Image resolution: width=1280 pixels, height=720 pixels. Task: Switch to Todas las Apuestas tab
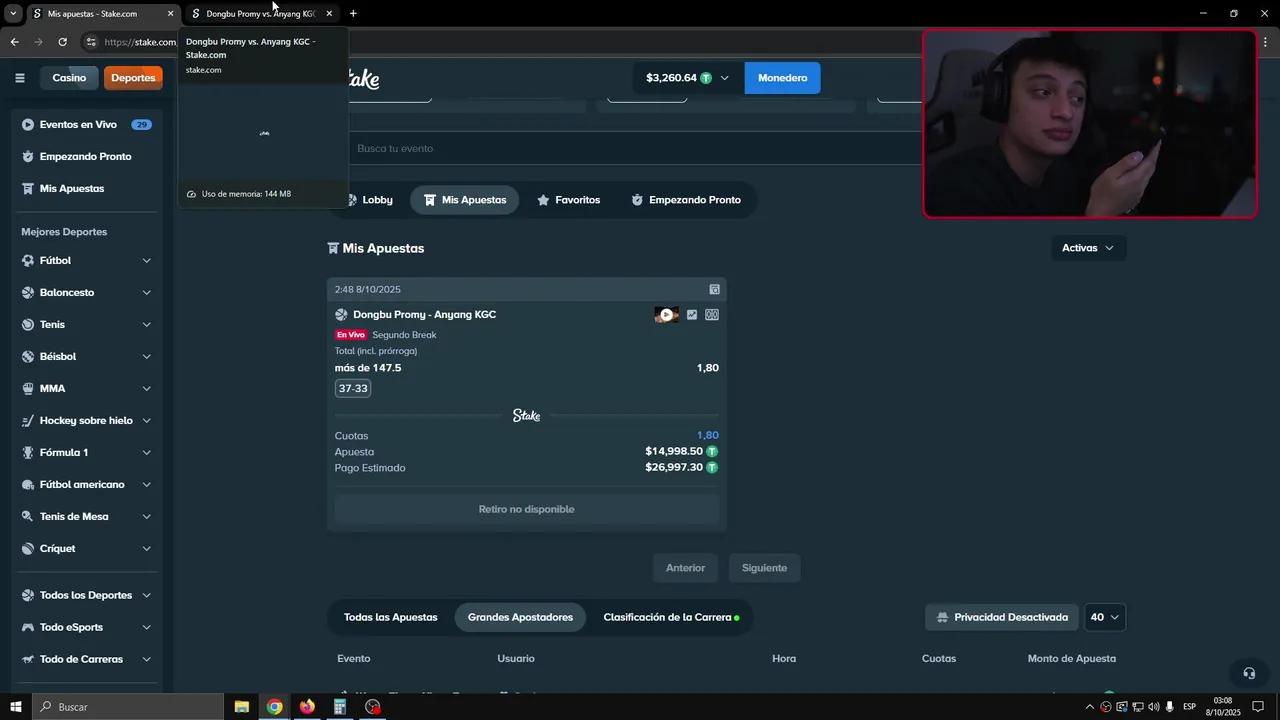coord(390,617)
